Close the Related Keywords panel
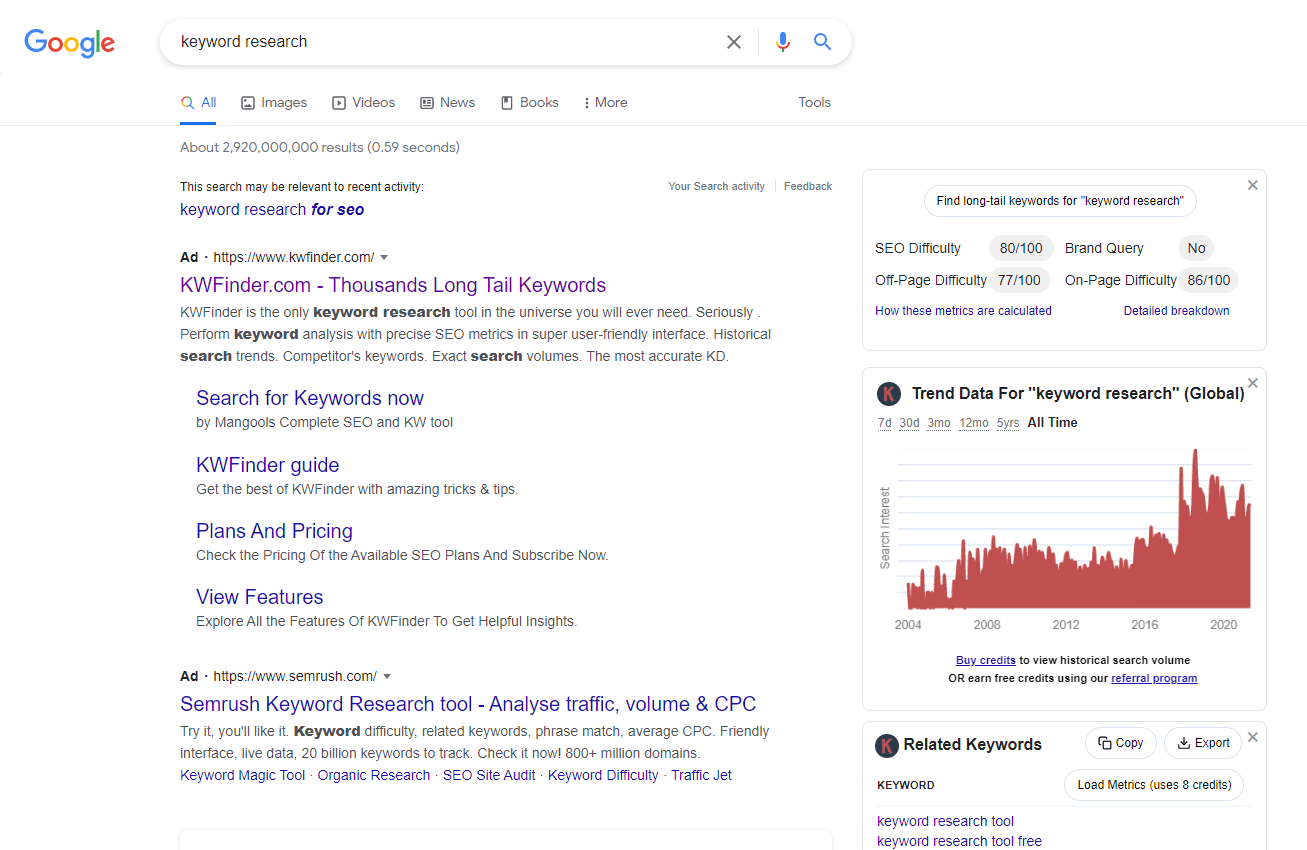 coord(1253,736)
